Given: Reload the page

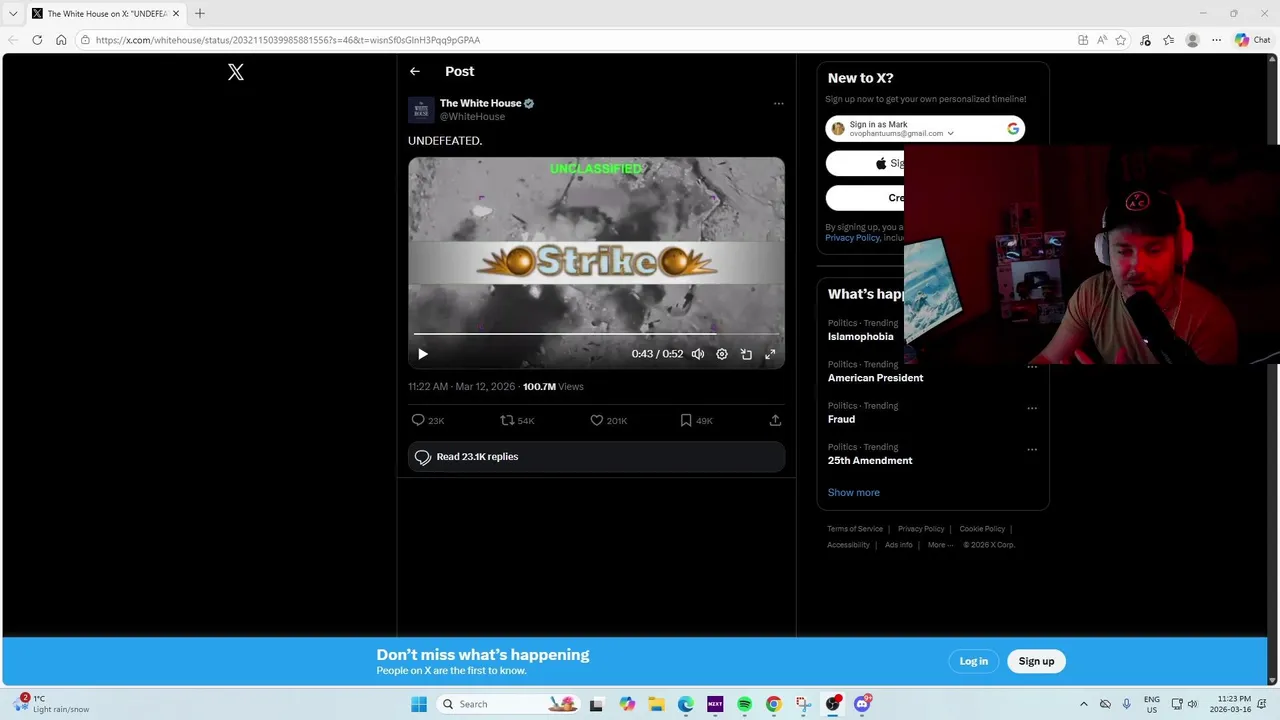Looking at the screenshot, I should 37,40.
